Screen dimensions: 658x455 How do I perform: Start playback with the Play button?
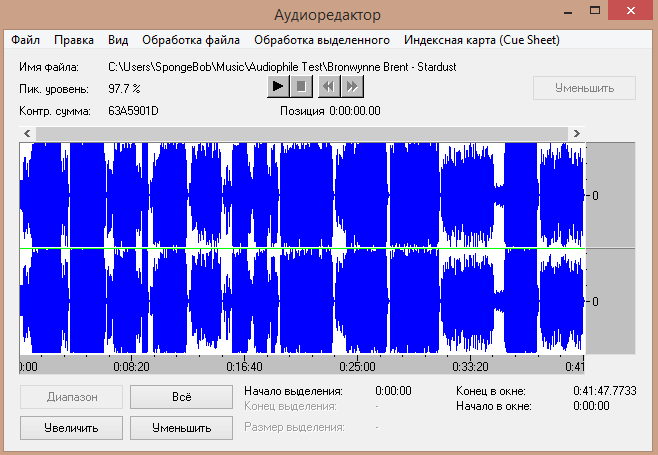tap(278, 86)
